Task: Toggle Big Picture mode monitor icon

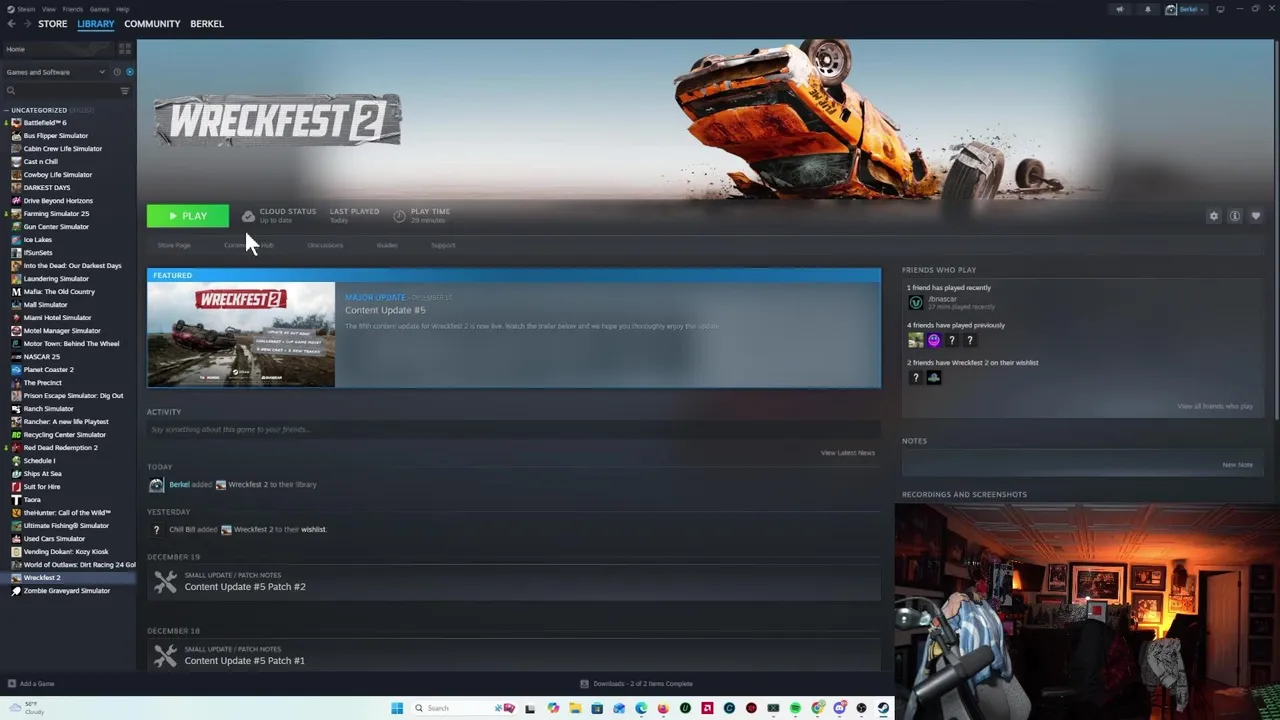Action: tap(1220, 9)
